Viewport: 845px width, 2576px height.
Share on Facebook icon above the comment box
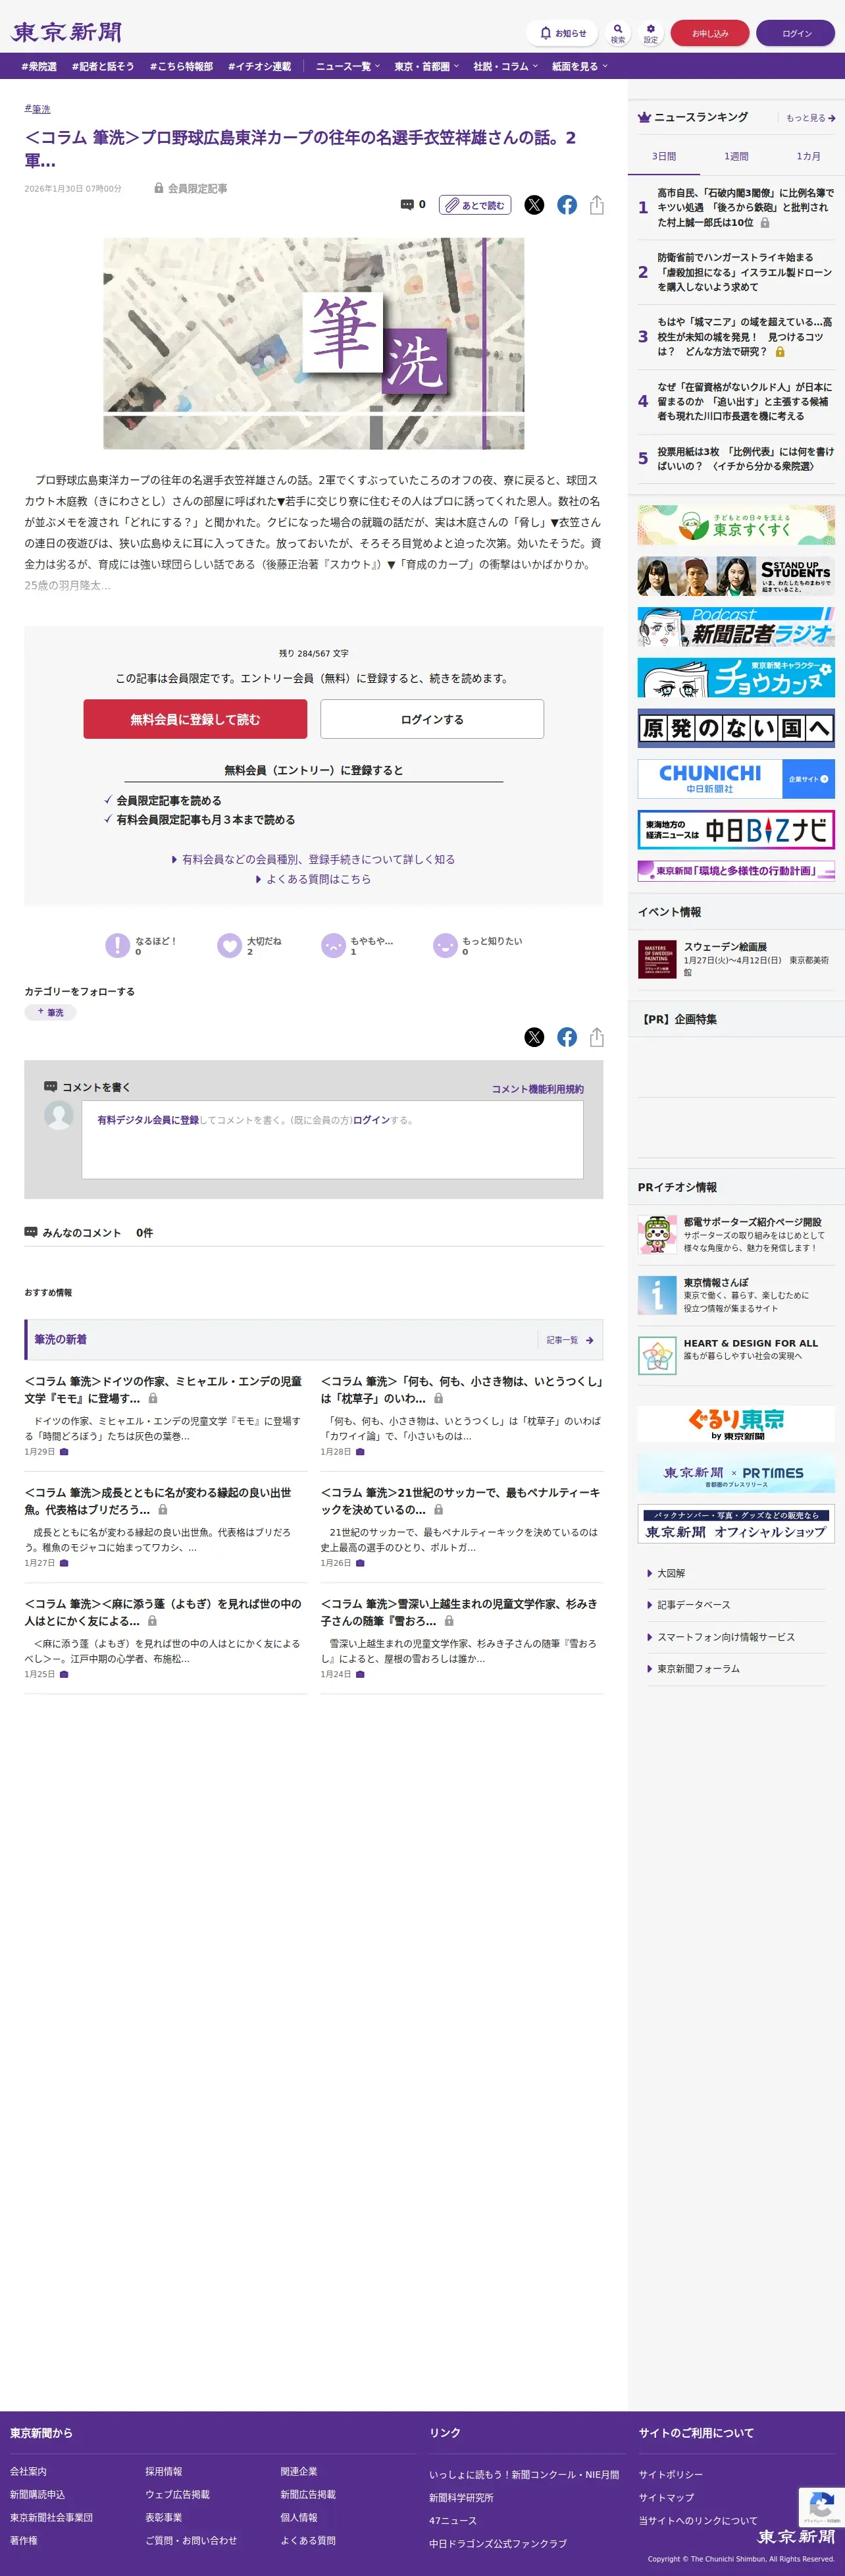567,1037
